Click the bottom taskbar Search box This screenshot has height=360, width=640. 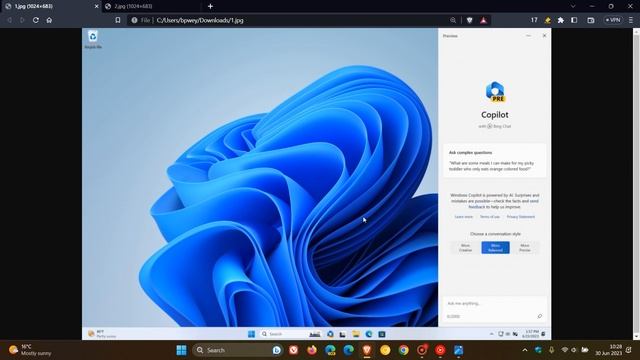[238, 350]
